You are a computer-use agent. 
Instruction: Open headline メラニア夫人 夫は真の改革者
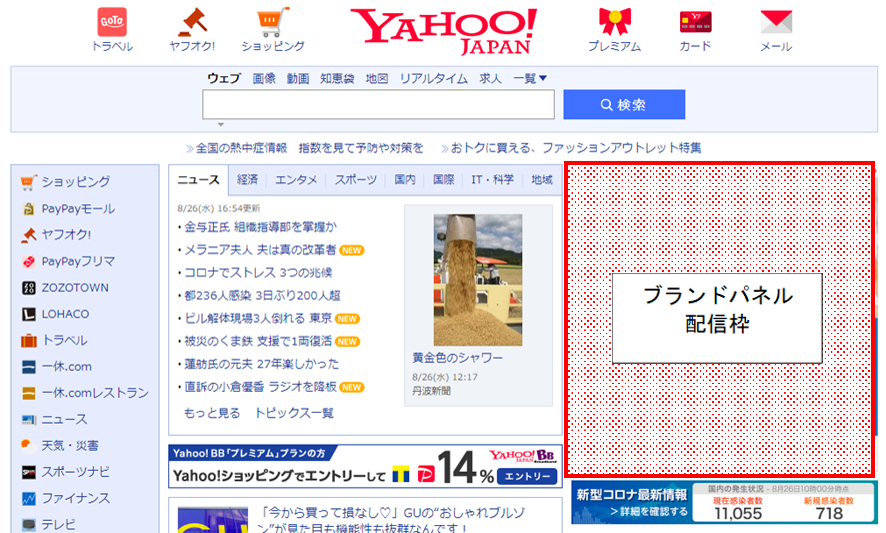pyautogui.click(x=260, y=250)
